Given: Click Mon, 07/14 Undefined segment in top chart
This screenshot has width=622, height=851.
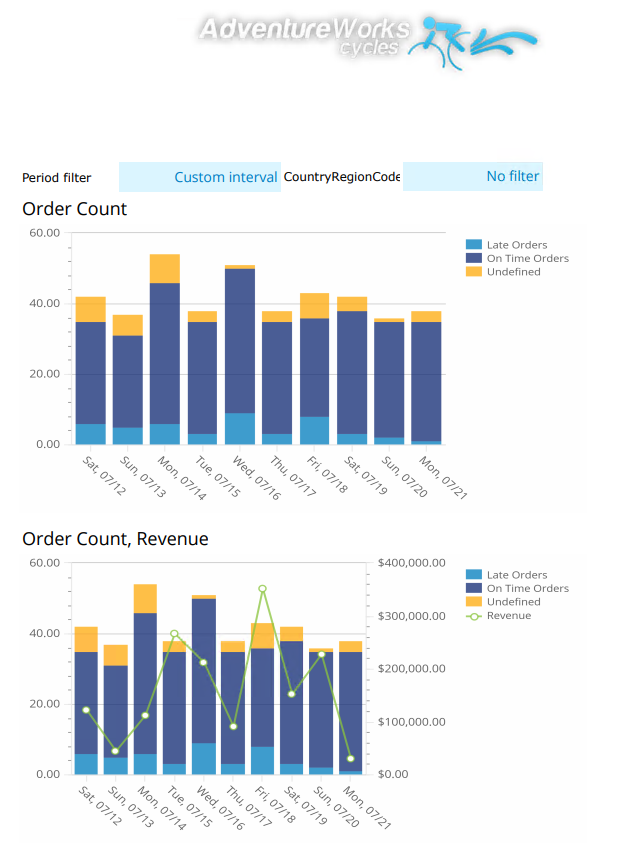Looking at the screenshot, I should coord(164,268).
